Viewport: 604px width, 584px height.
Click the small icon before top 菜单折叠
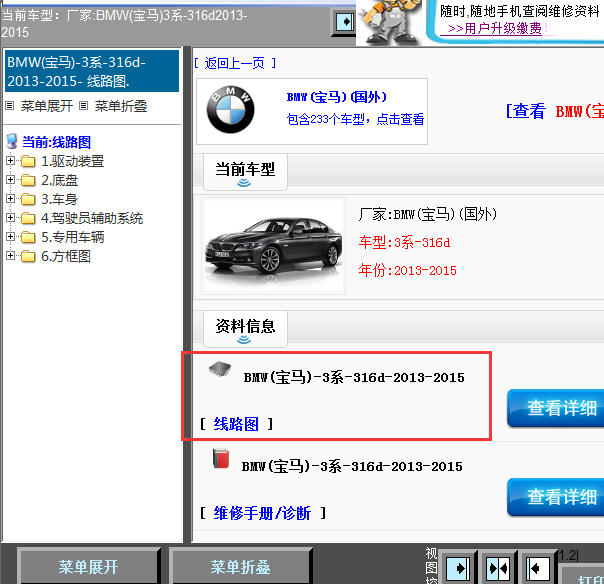[84, 106]
